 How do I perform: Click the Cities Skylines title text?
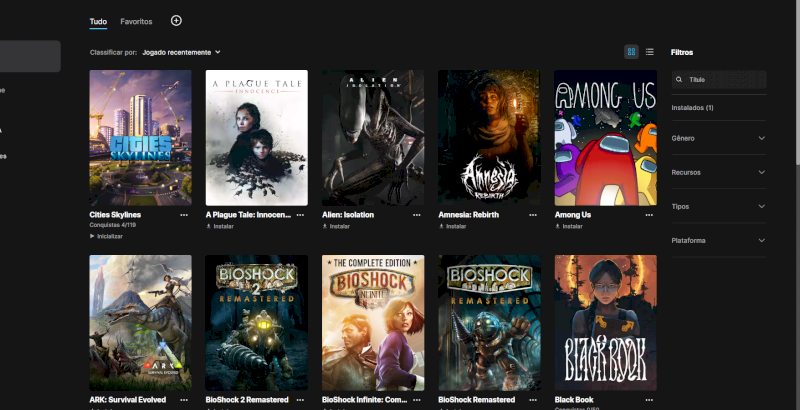click(x=115, y=215)
